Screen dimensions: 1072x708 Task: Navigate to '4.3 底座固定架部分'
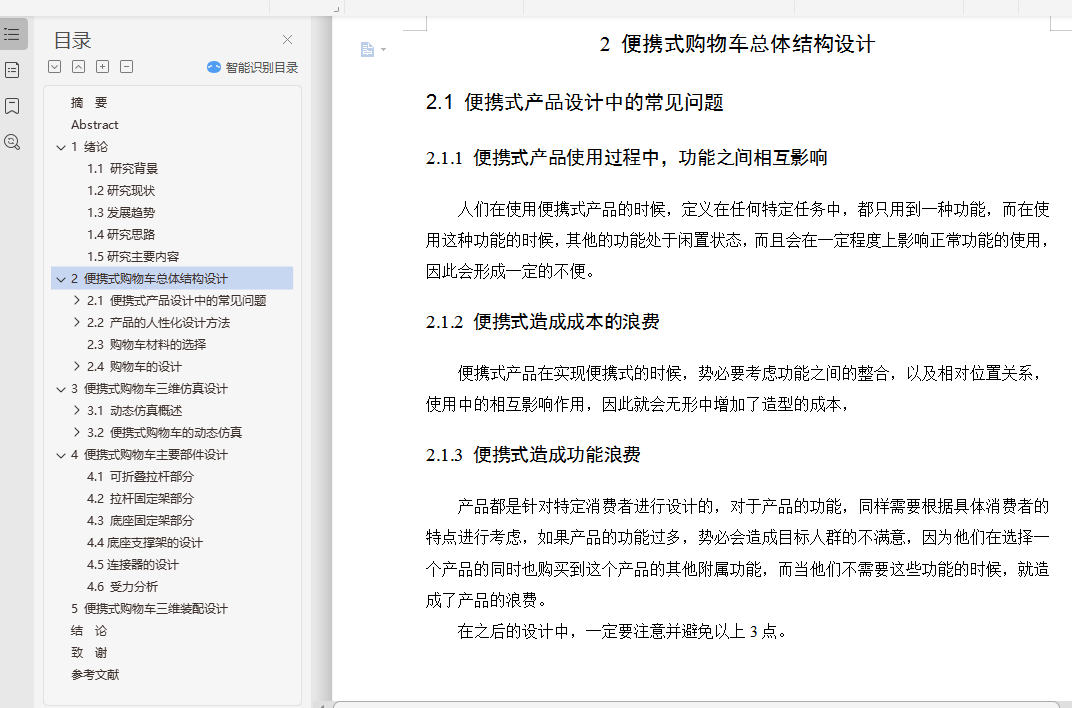point(140,520)
